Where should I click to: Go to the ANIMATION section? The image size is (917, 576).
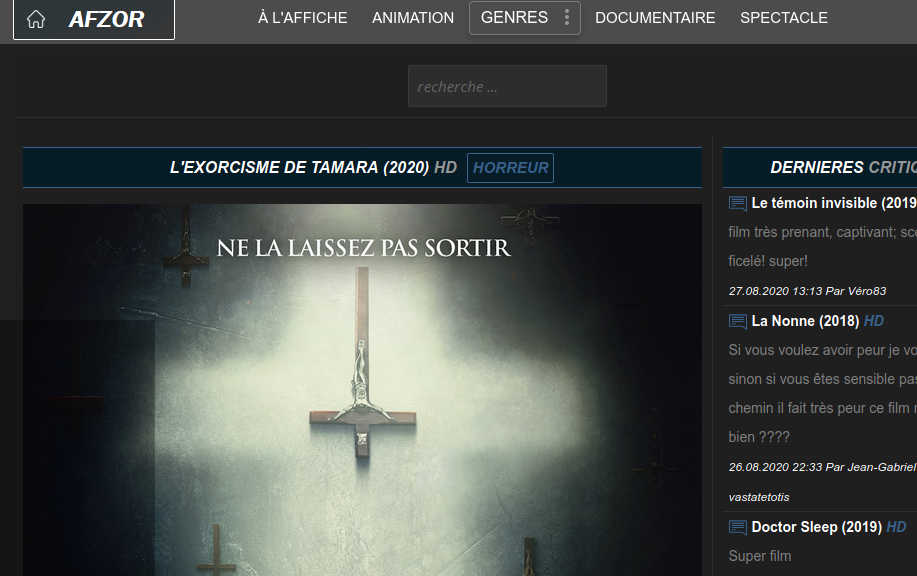click(x=413, y=18)
